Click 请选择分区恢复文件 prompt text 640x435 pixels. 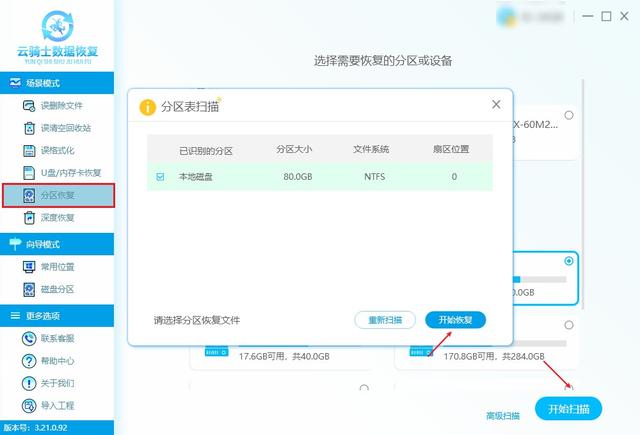tap(197, 320)
